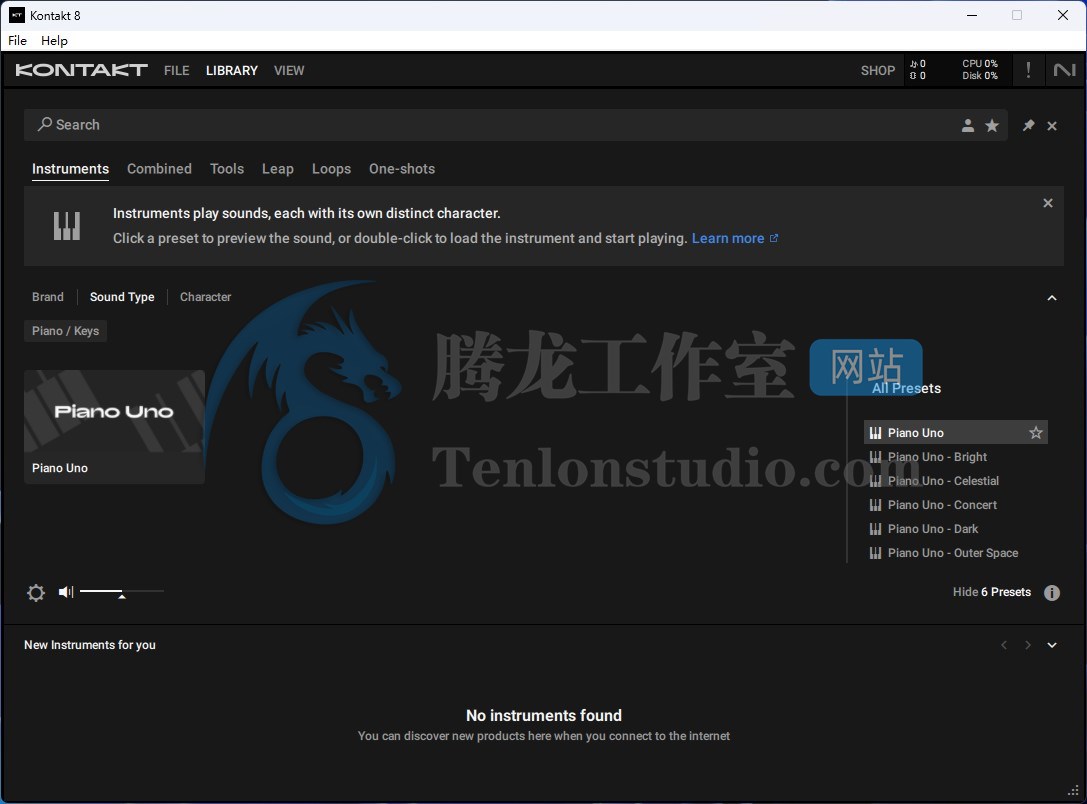Click the voice count indicator

tap(918, 69)
